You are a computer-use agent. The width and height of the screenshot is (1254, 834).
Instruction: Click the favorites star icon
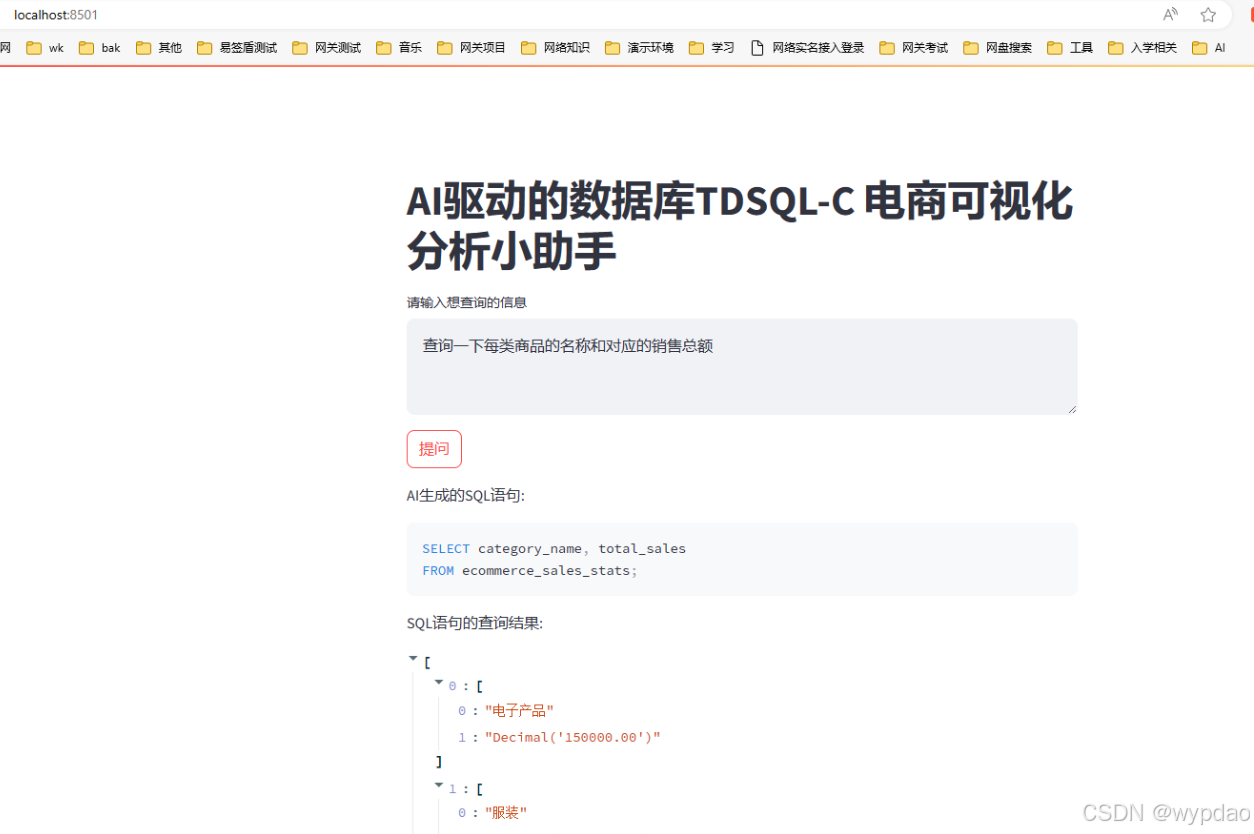(1208, 14)
